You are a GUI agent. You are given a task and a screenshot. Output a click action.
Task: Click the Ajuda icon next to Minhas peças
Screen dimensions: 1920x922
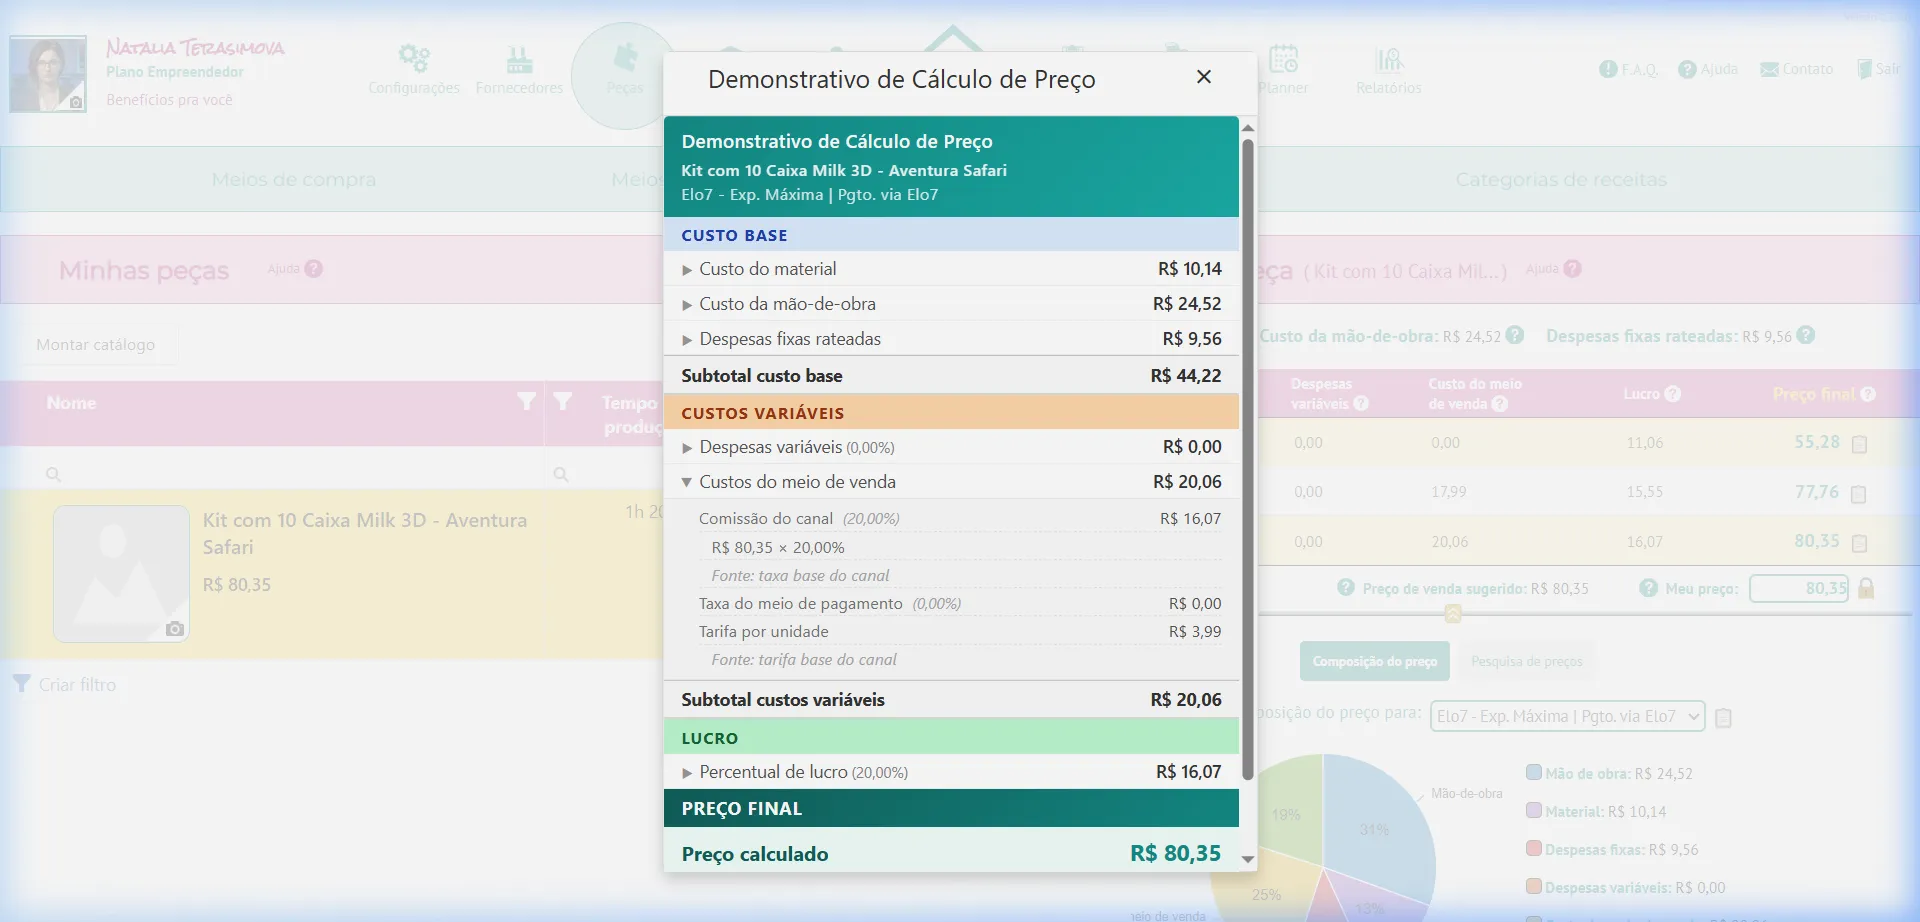tap(313, 269)
